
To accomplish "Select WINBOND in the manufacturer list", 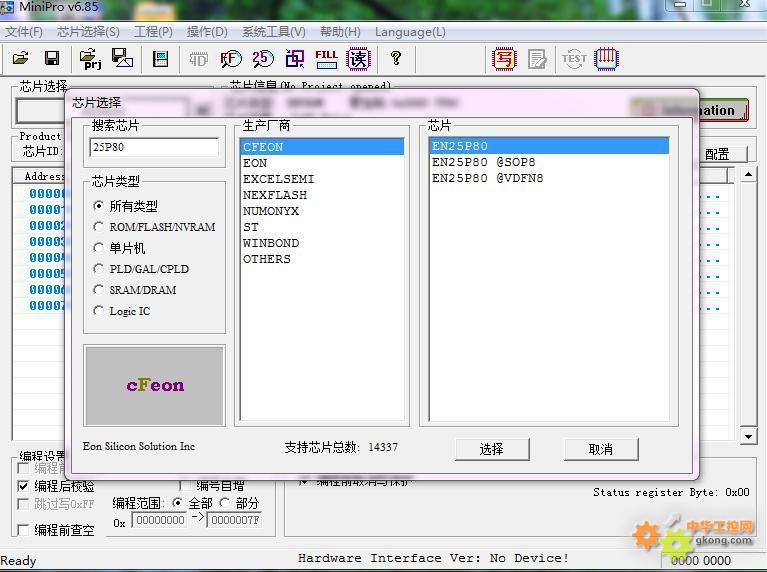I will point(322,243).
